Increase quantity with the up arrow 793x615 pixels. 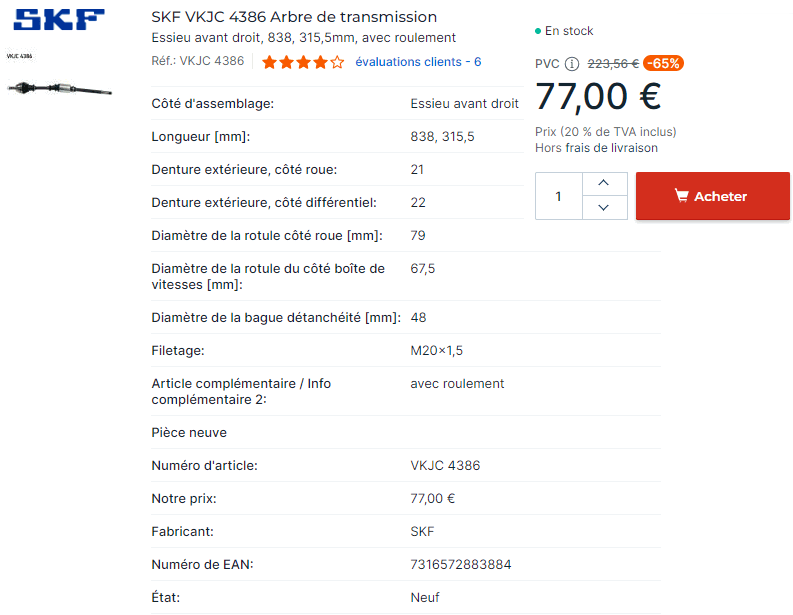coord(603,183)
